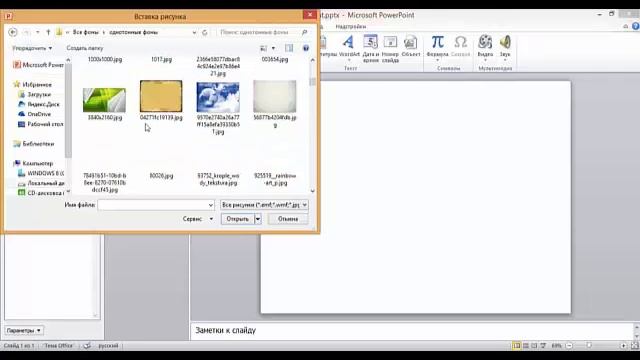The image size is (640, 360).
Task: Expand the view options arrow
Action: coord(273,48)
